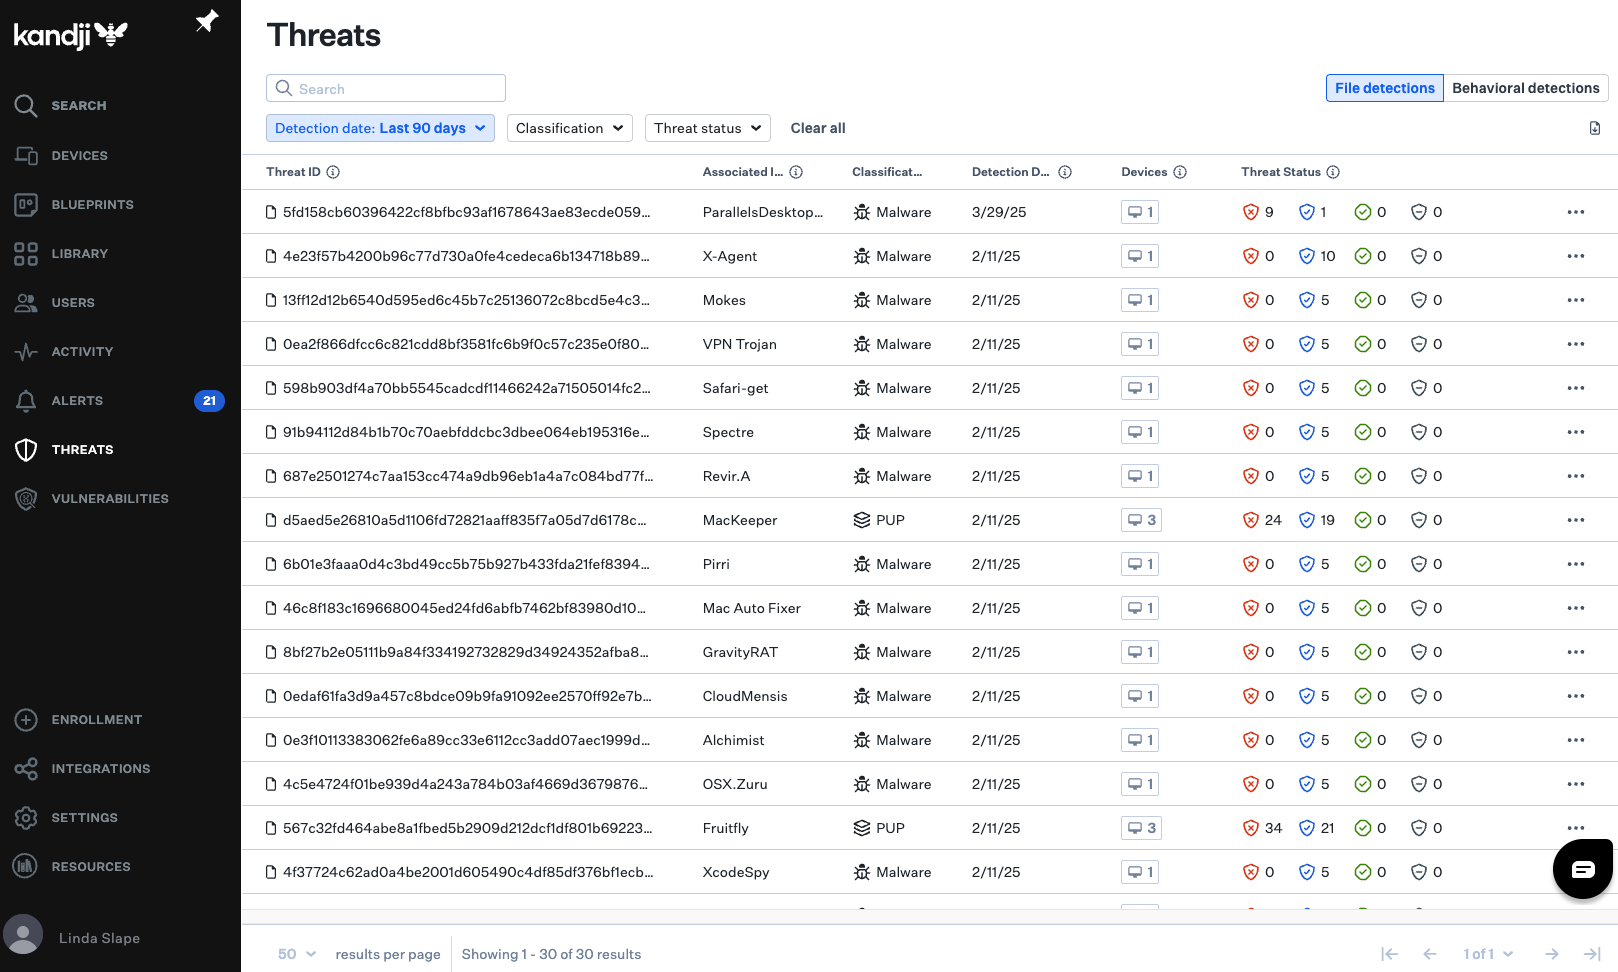Click the threat search field
This screenshot has width=1618, height=972.
pyautogui.click(x=386, y=88)
